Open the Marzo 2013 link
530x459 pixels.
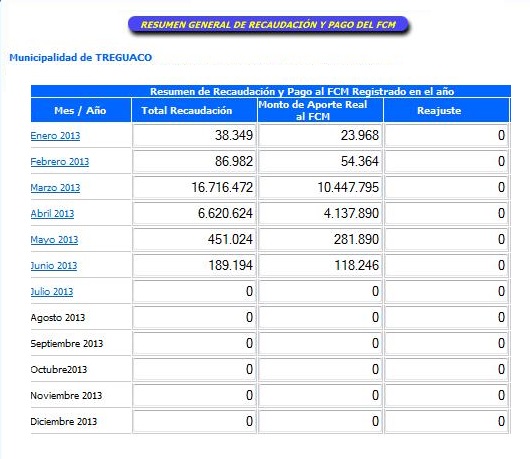[x=55, y=188]
